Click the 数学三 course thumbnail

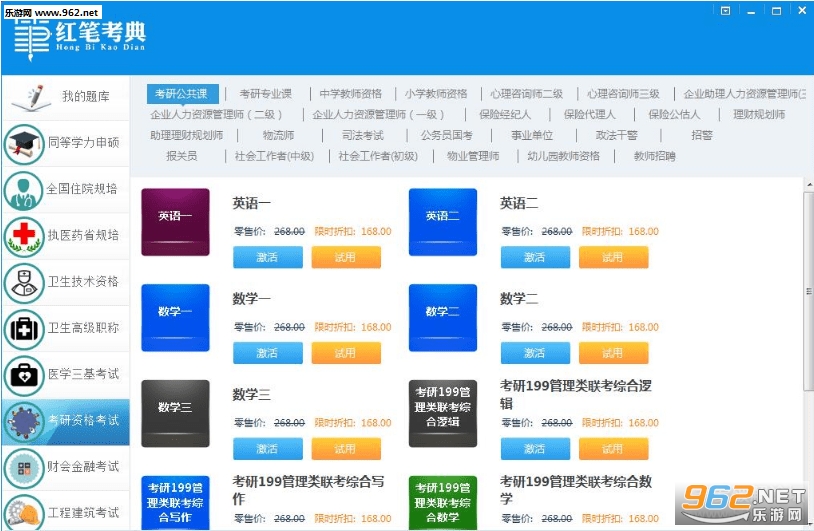point(175,413)
